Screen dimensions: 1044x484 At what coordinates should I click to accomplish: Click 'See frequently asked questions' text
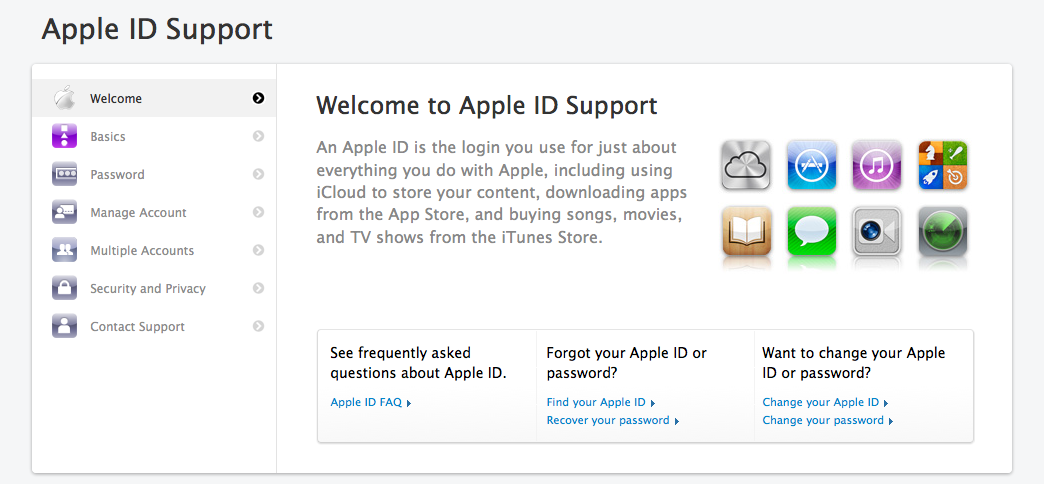(418, 363)
